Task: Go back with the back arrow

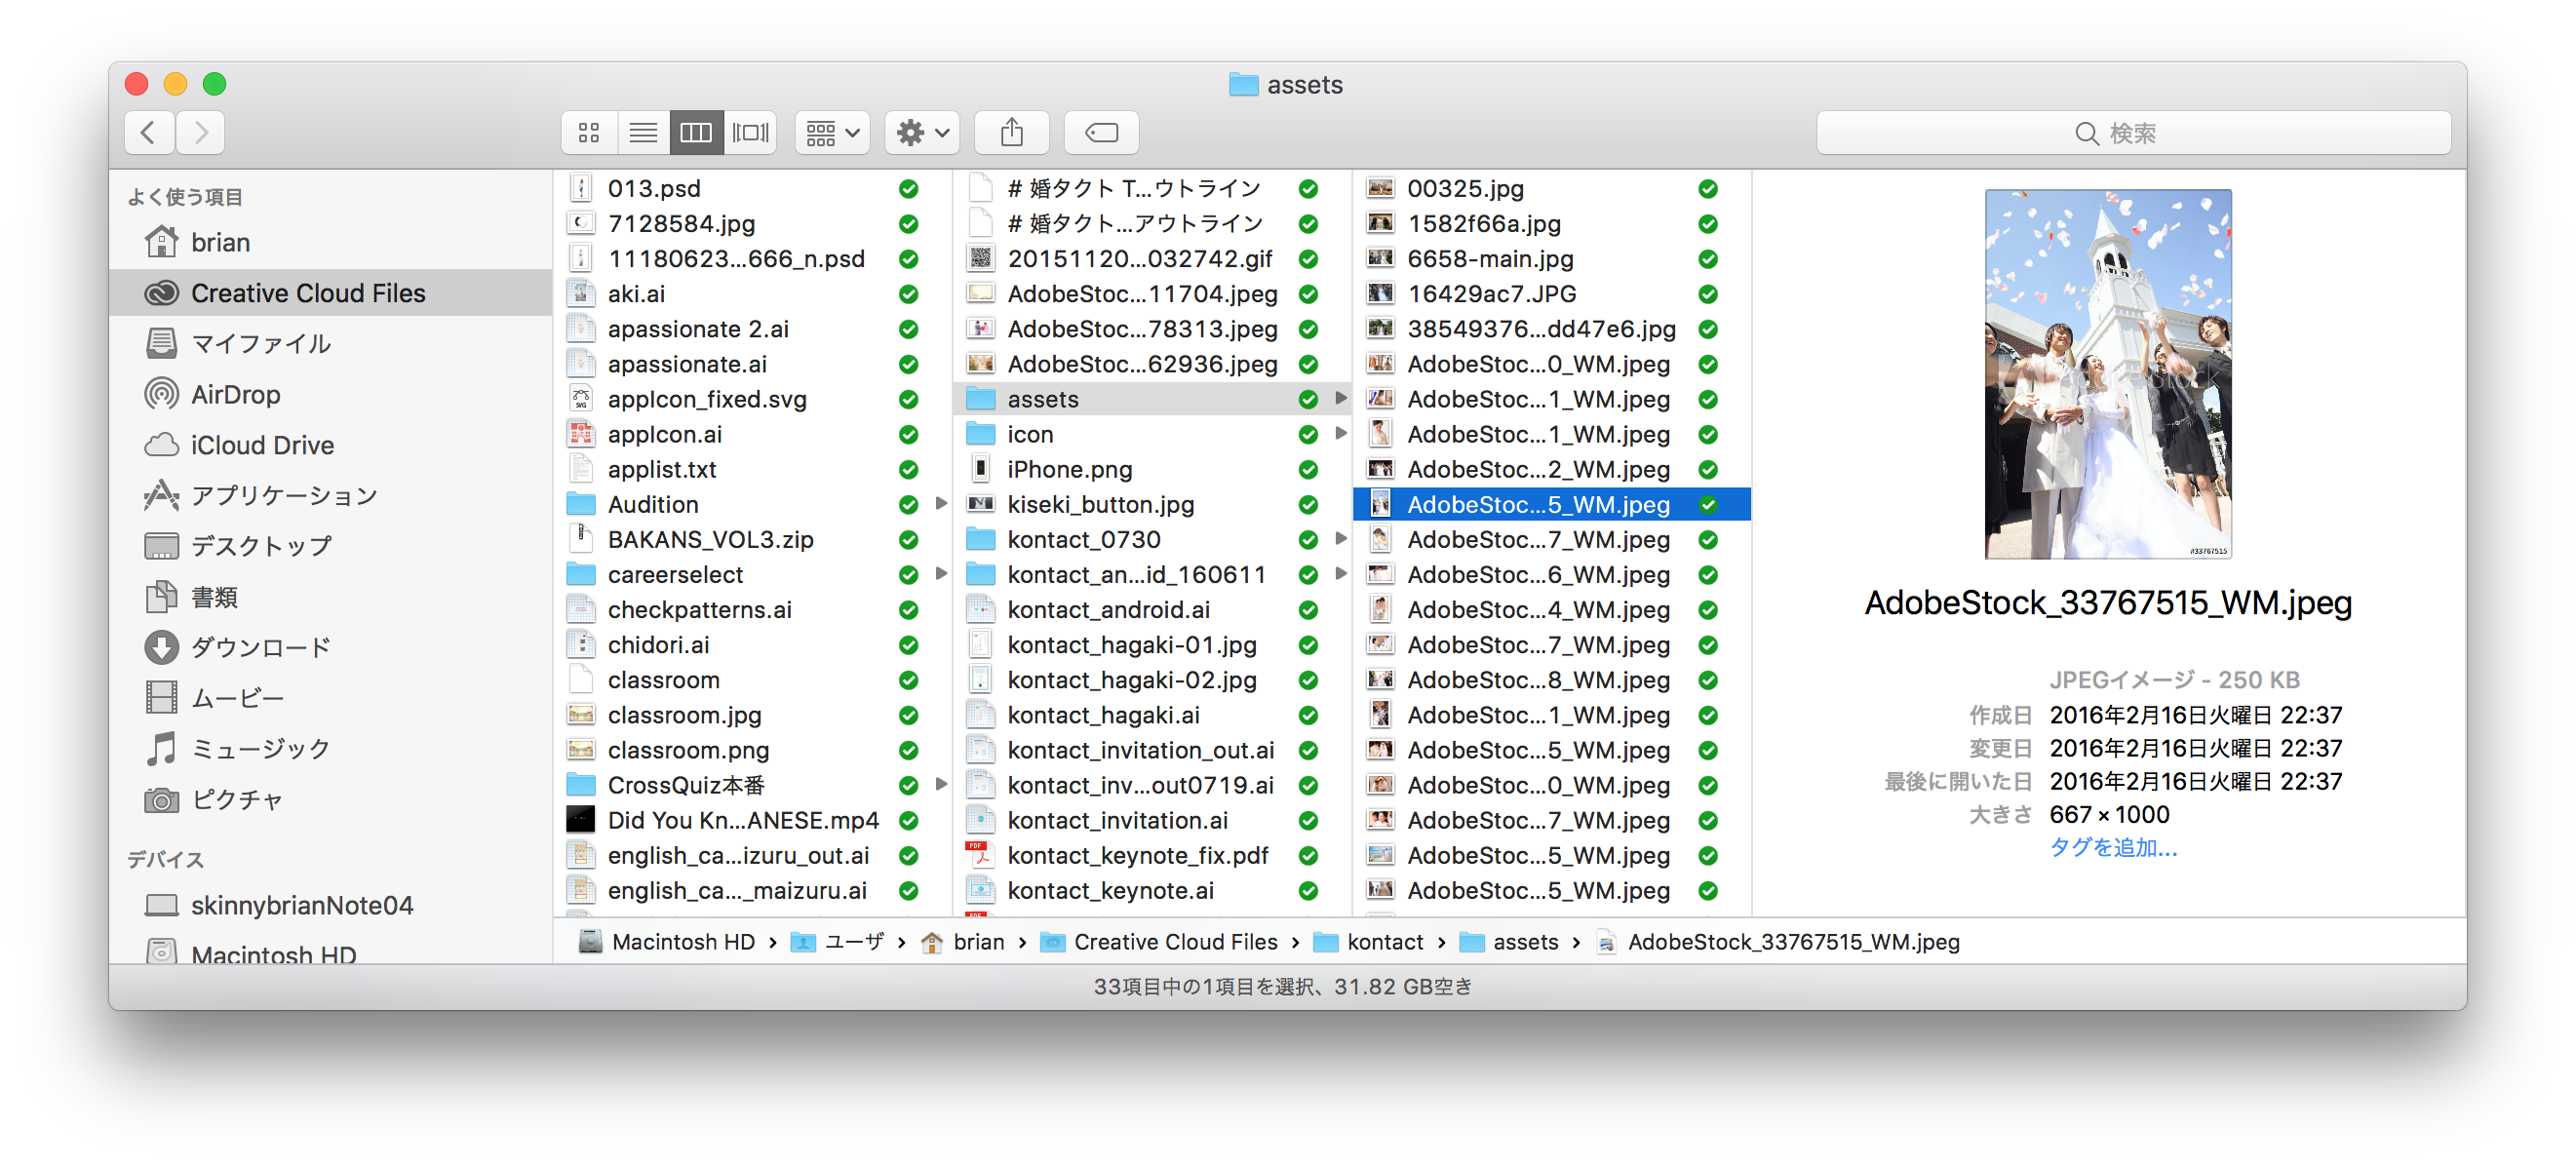Action: coord(149,132)
